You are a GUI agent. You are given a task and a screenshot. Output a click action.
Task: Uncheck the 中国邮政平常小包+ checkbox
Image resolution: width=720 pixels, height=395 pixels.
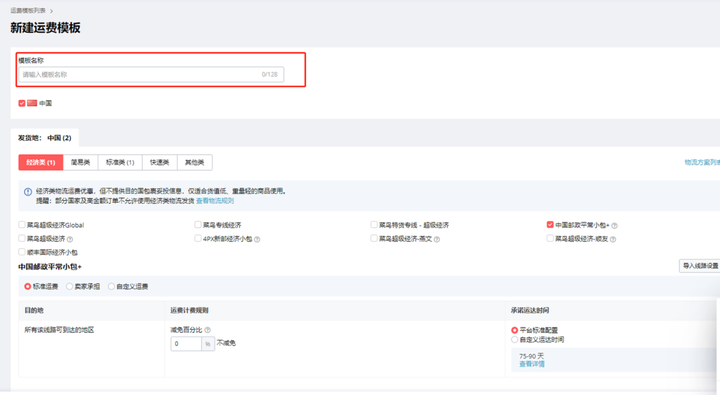[x=550, y=225]
